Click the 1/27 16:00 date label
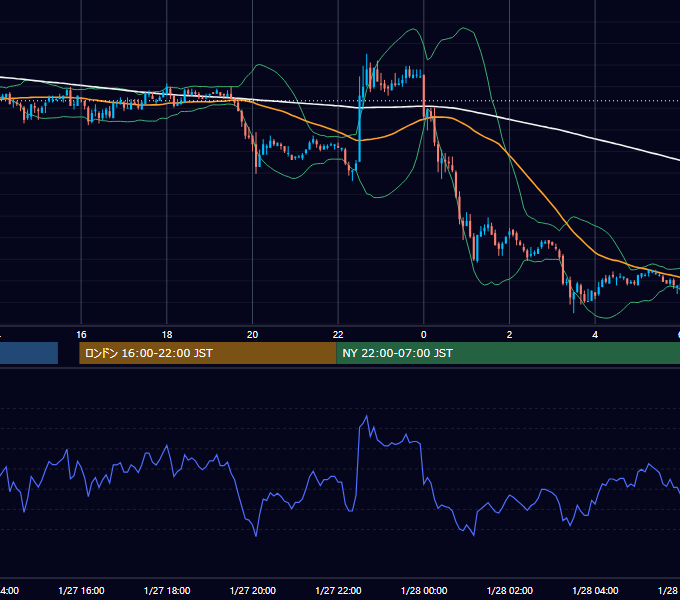The height and width of the screenshot is (600, 680). 81,590
